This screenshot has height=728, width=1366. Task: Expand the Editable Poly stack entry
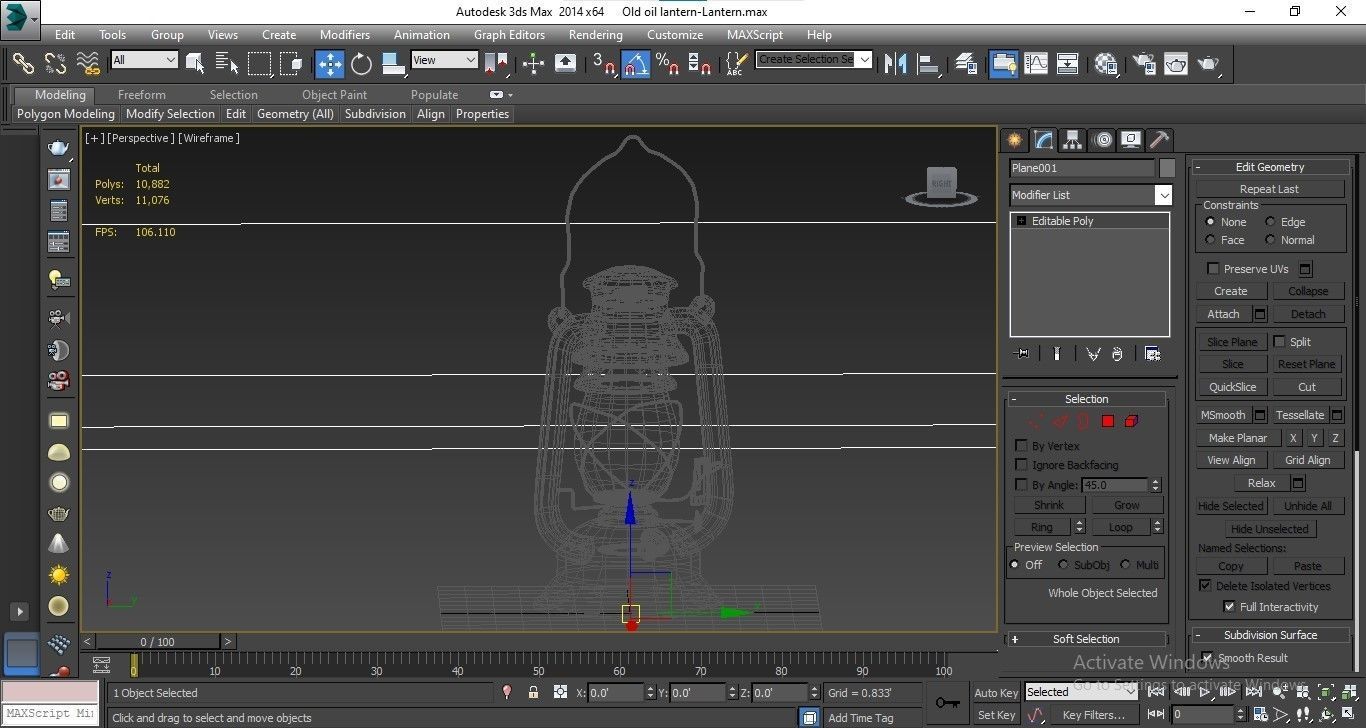coord(1020,221)
